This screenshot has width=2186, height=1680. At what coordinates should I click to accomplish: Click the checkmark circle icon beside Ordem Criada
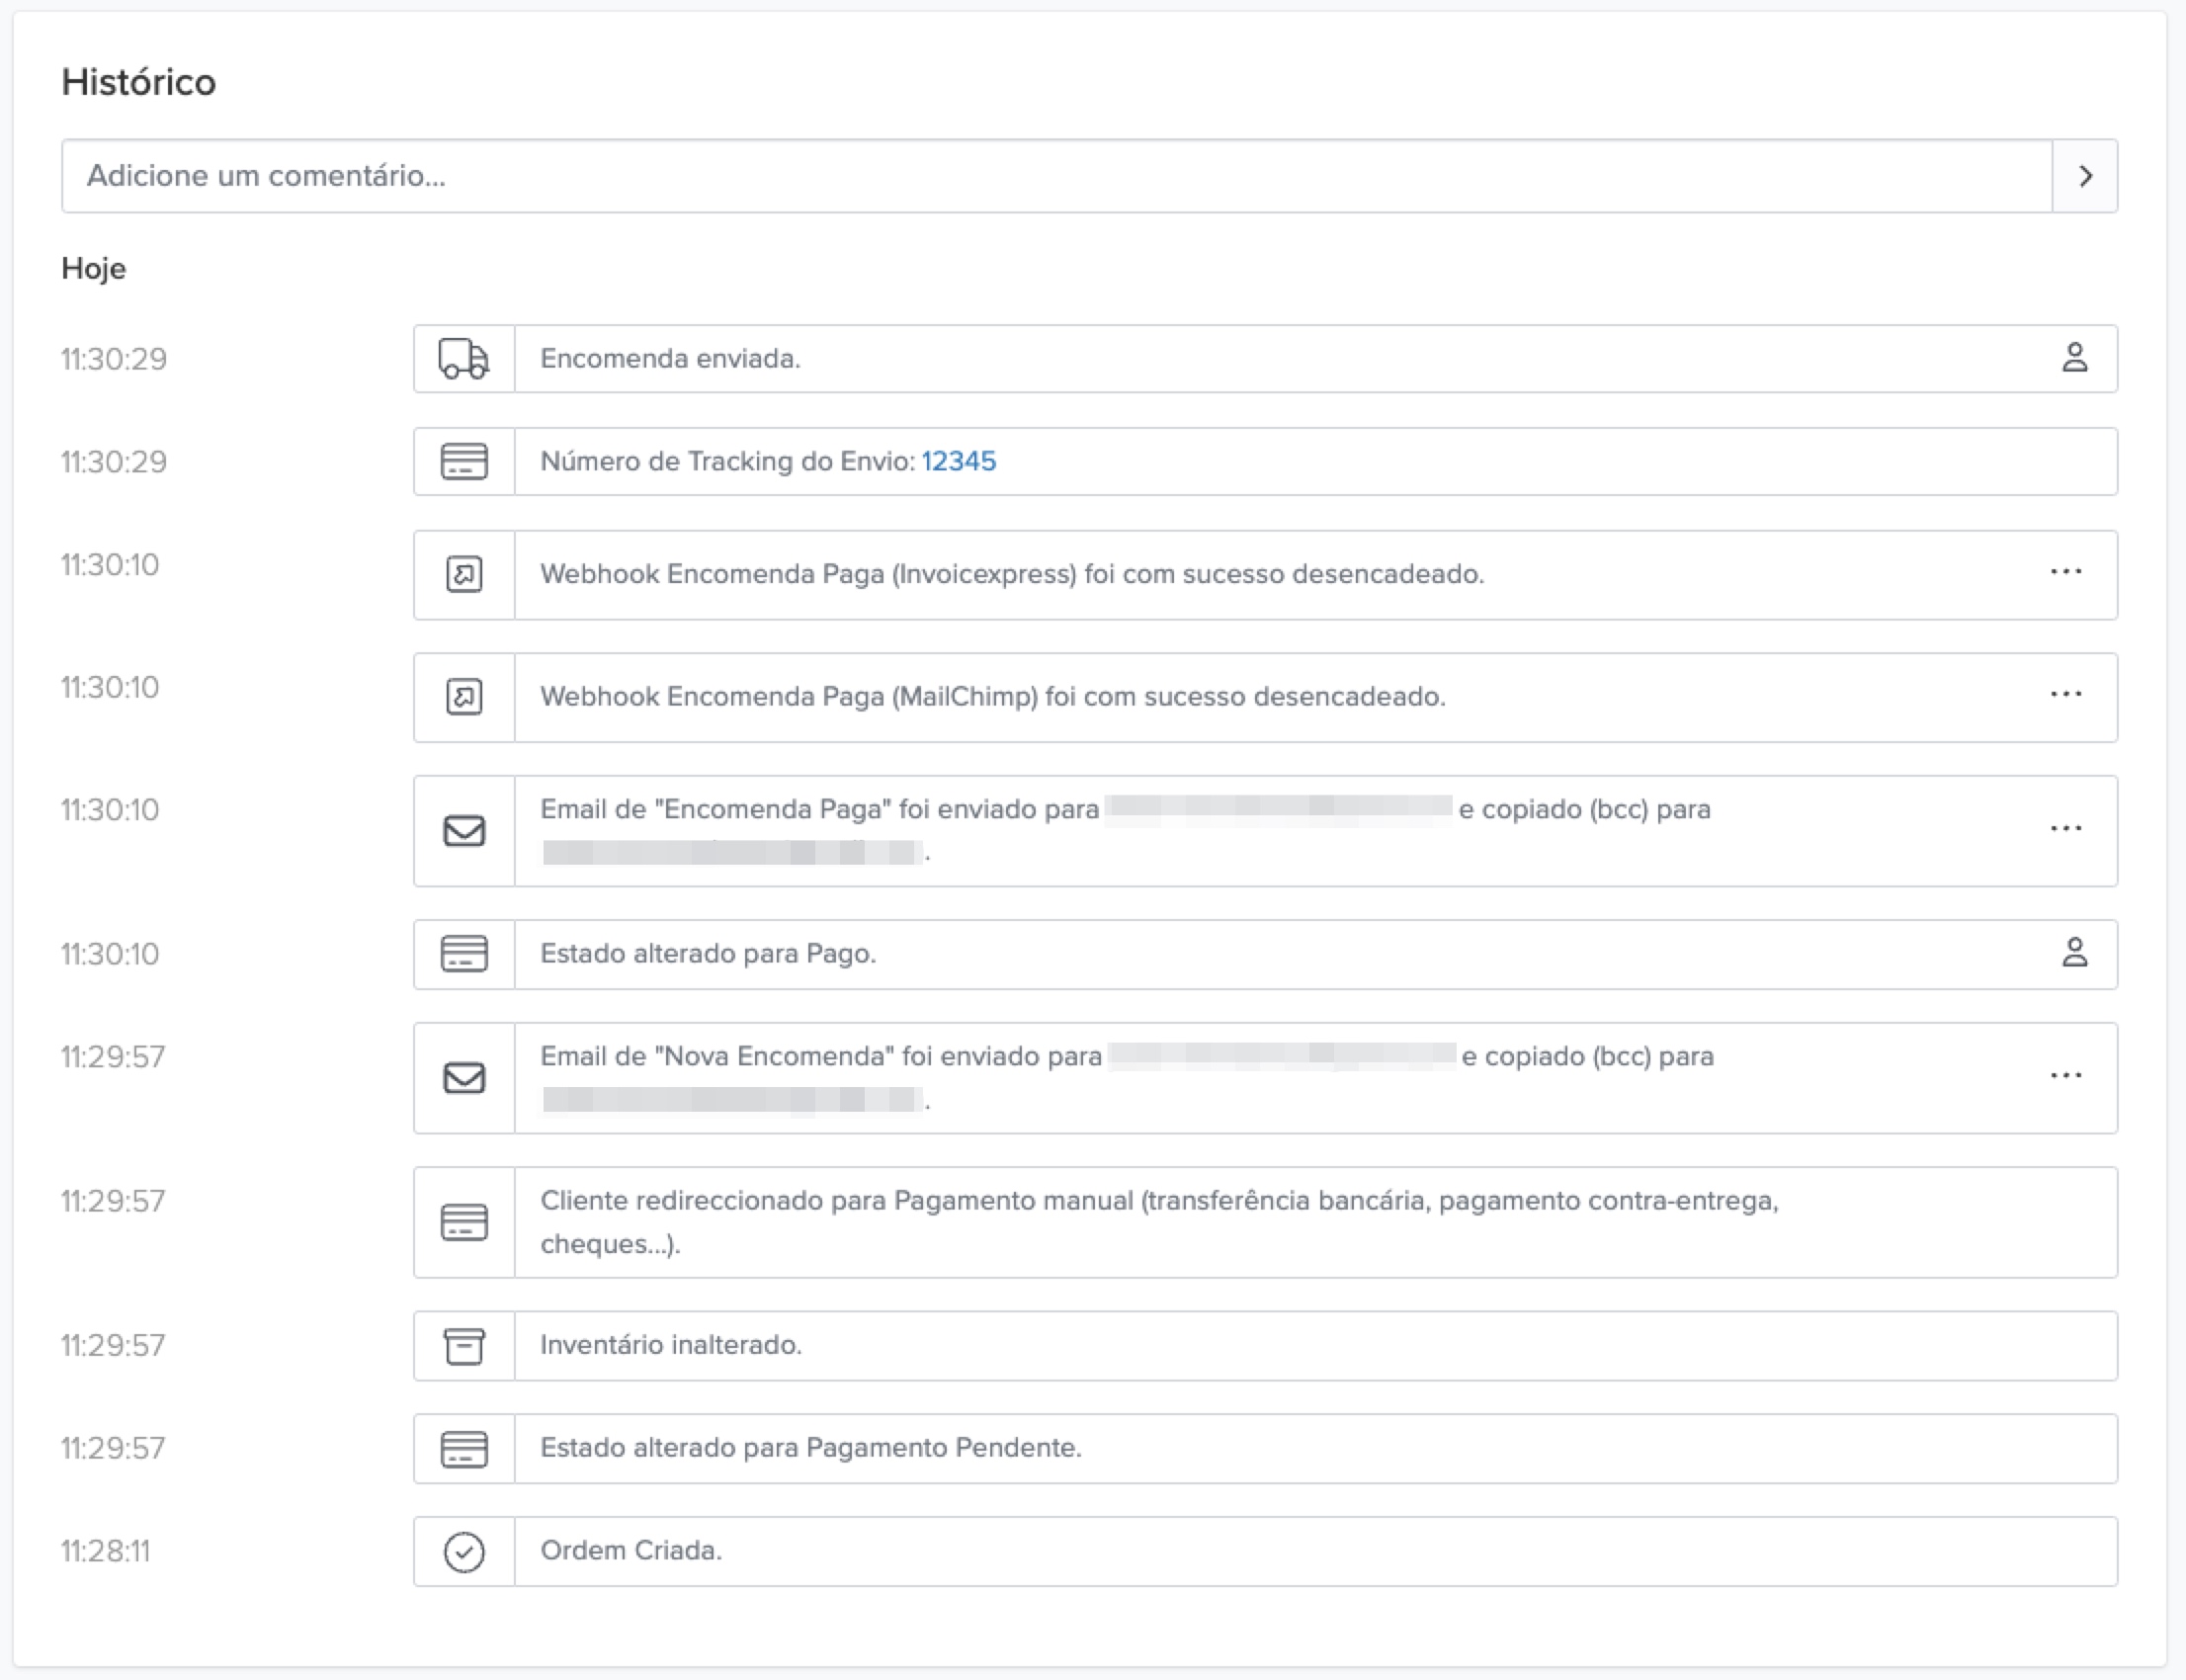[464, 1551]
